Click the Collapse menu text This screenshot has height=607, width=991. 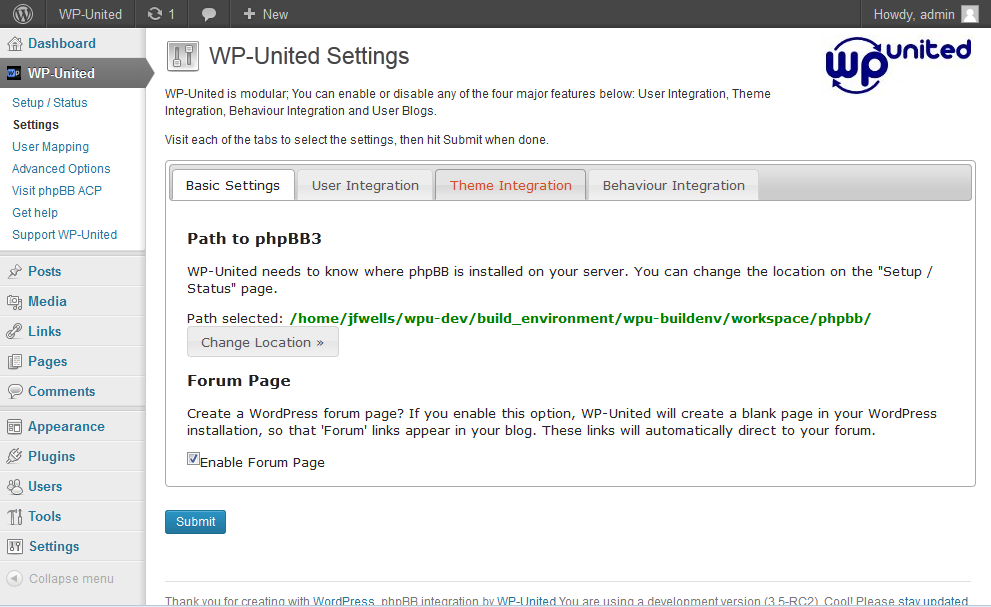click(71, 579)
